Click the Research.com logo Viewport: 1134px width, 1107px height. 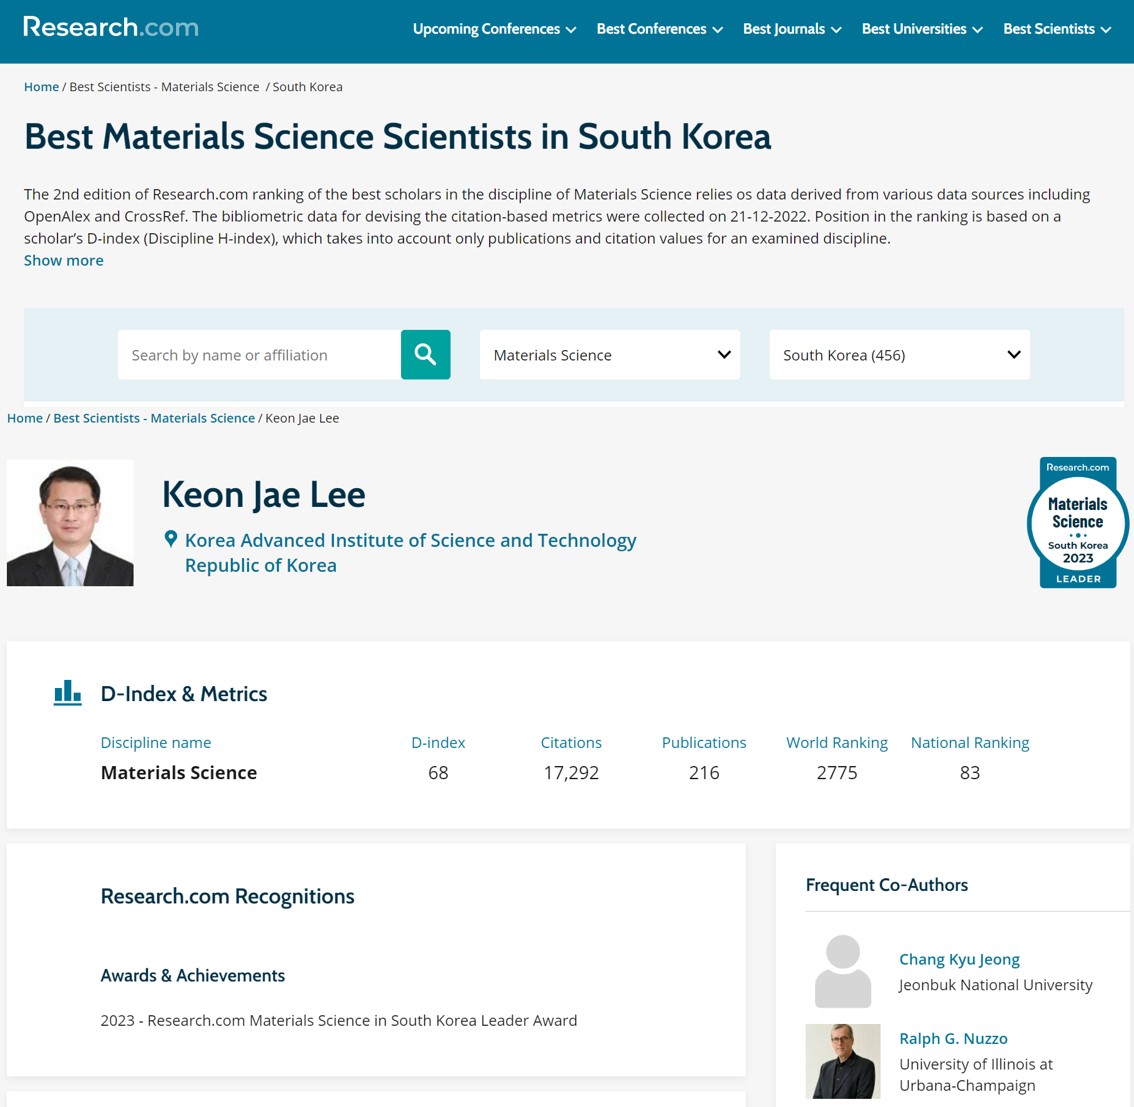[110, 26]
